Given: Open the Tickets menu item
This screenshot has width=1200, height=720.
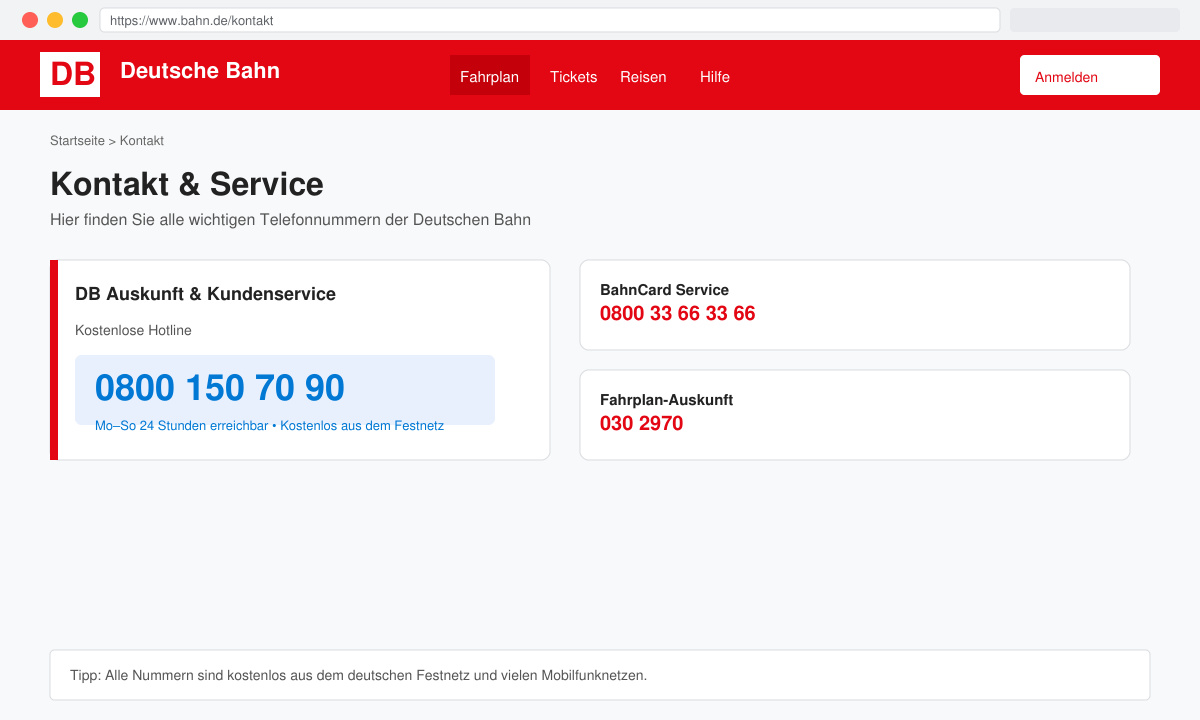Looking at the screenshot, I should click(573, 76).
